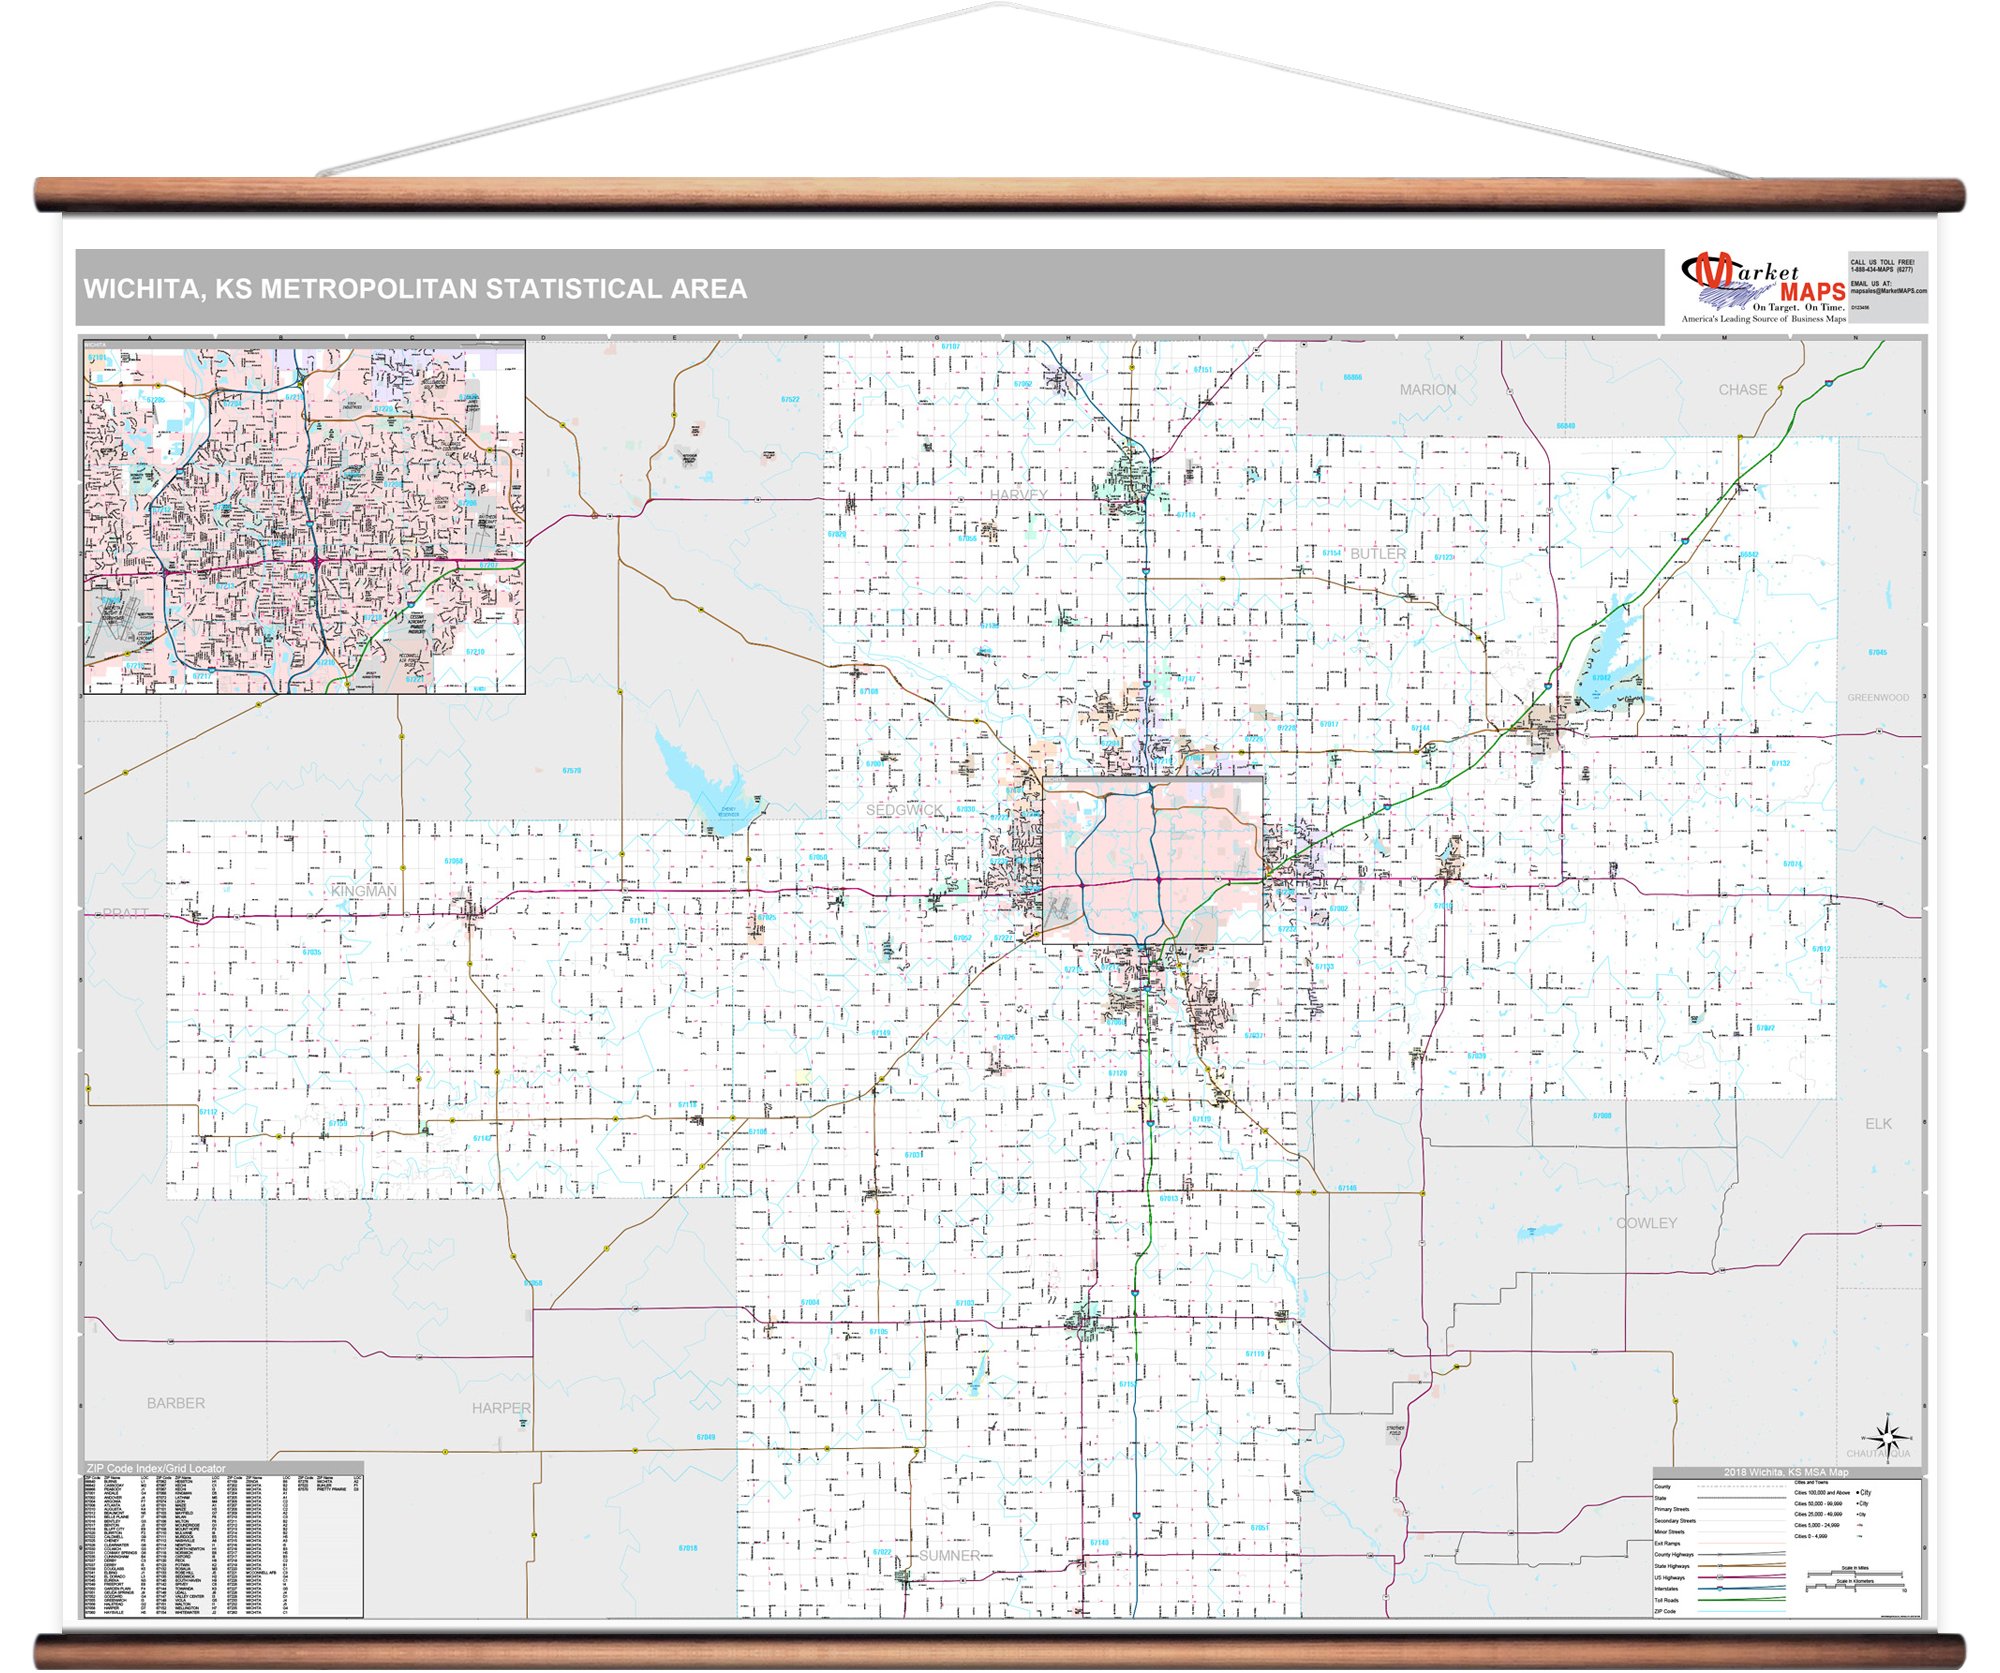Click the map title 'WICHITA, KS METROPOLITAN STATISTICAL AREA'
Screen dimensions: 2000x1673
click(x=415, y=289)
